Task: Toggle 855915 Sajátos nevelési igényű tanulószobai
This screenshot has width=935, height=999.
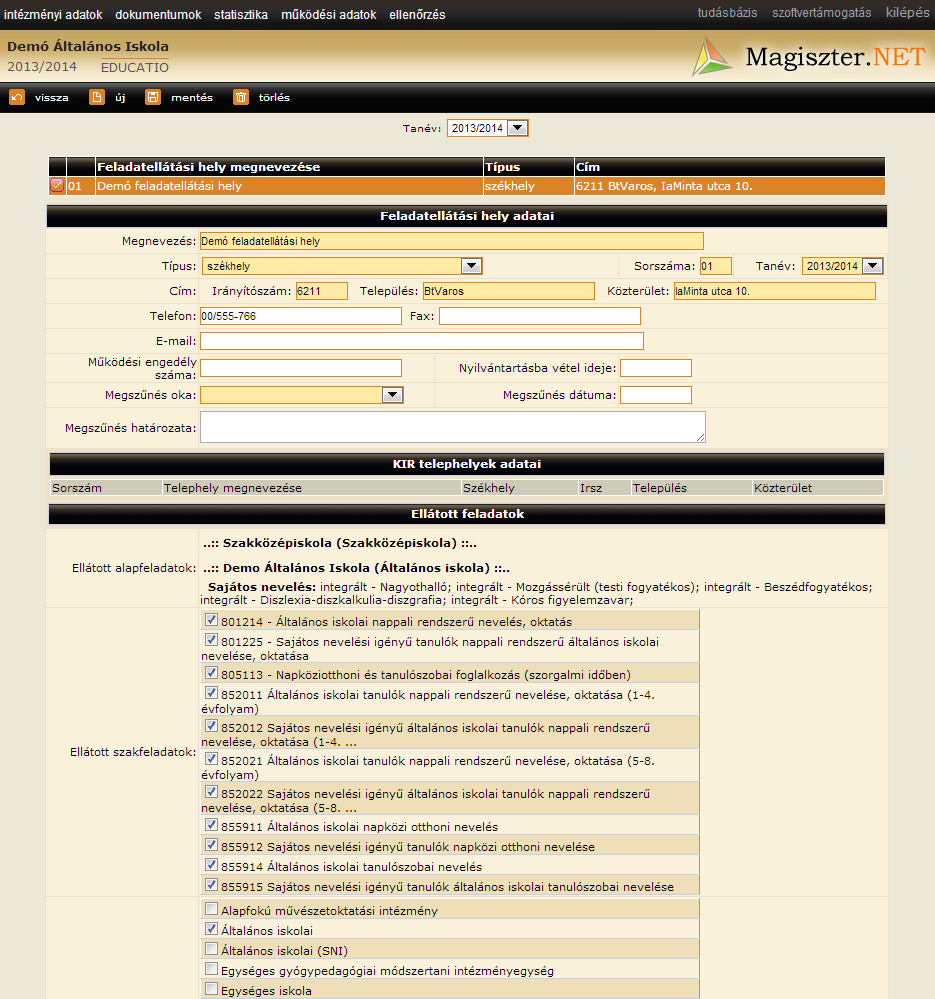Action: tap(211, 885)
